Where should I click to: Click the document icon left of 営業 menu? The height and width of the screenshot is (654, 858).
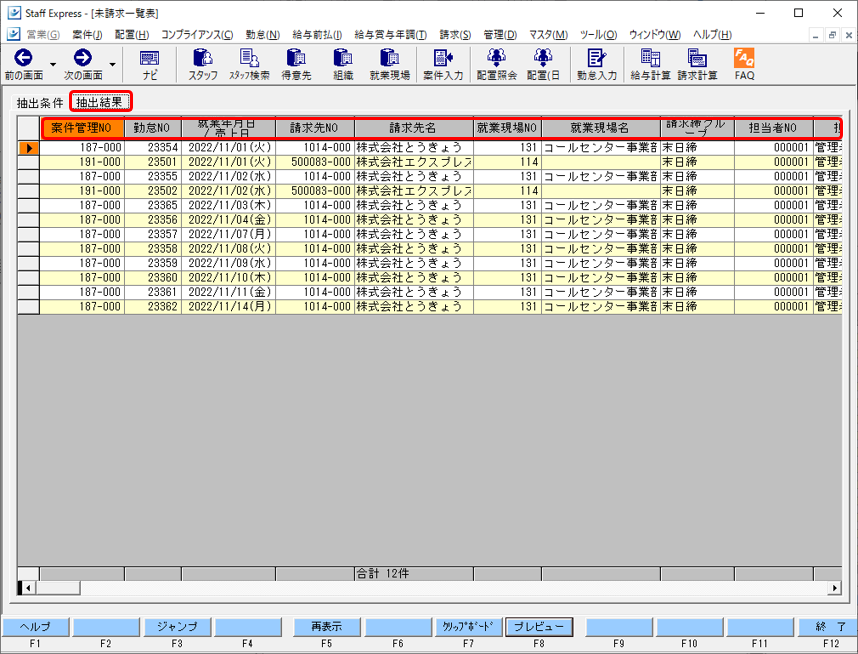click(14, 34)
